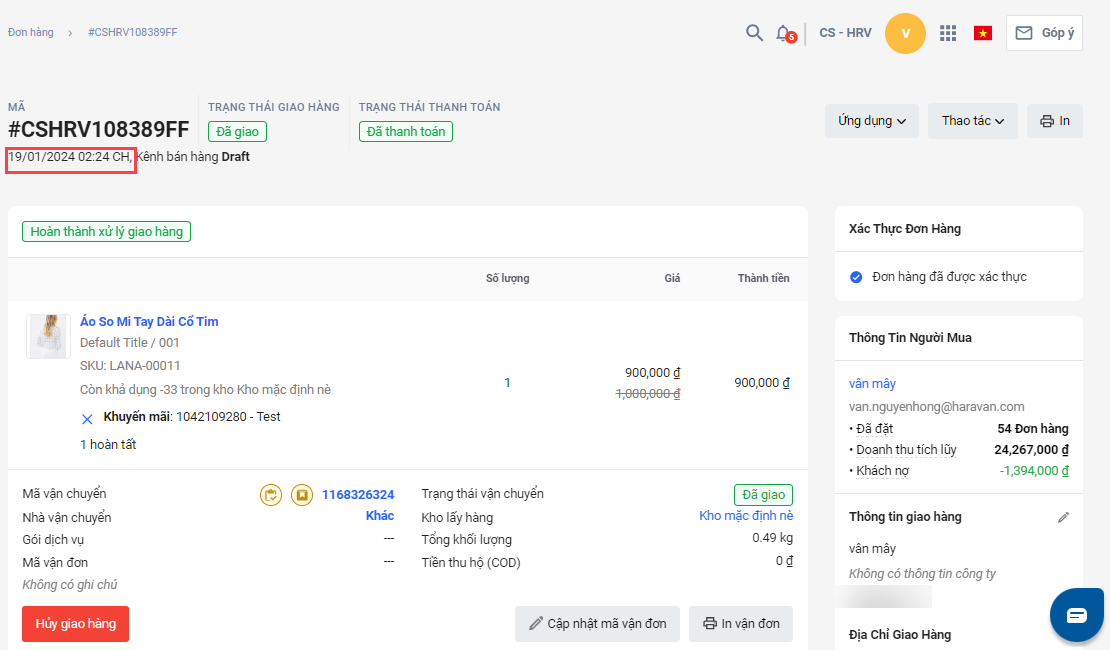Screen dimensions: 1110x650
Task: Open tracking number 1168326324 link
Action: (x=357, y=494)
